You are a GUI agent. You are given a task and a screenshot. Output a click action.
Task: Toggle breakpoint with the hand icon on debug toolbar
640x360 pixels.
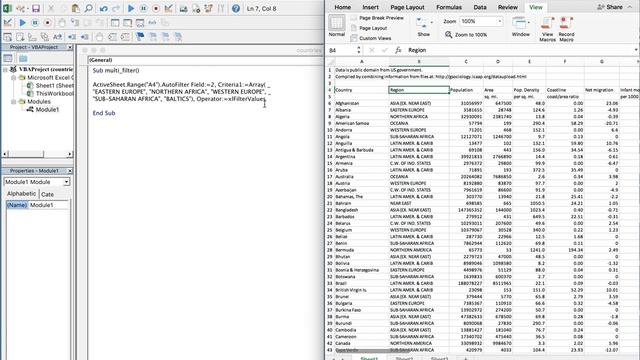point(62,23)
